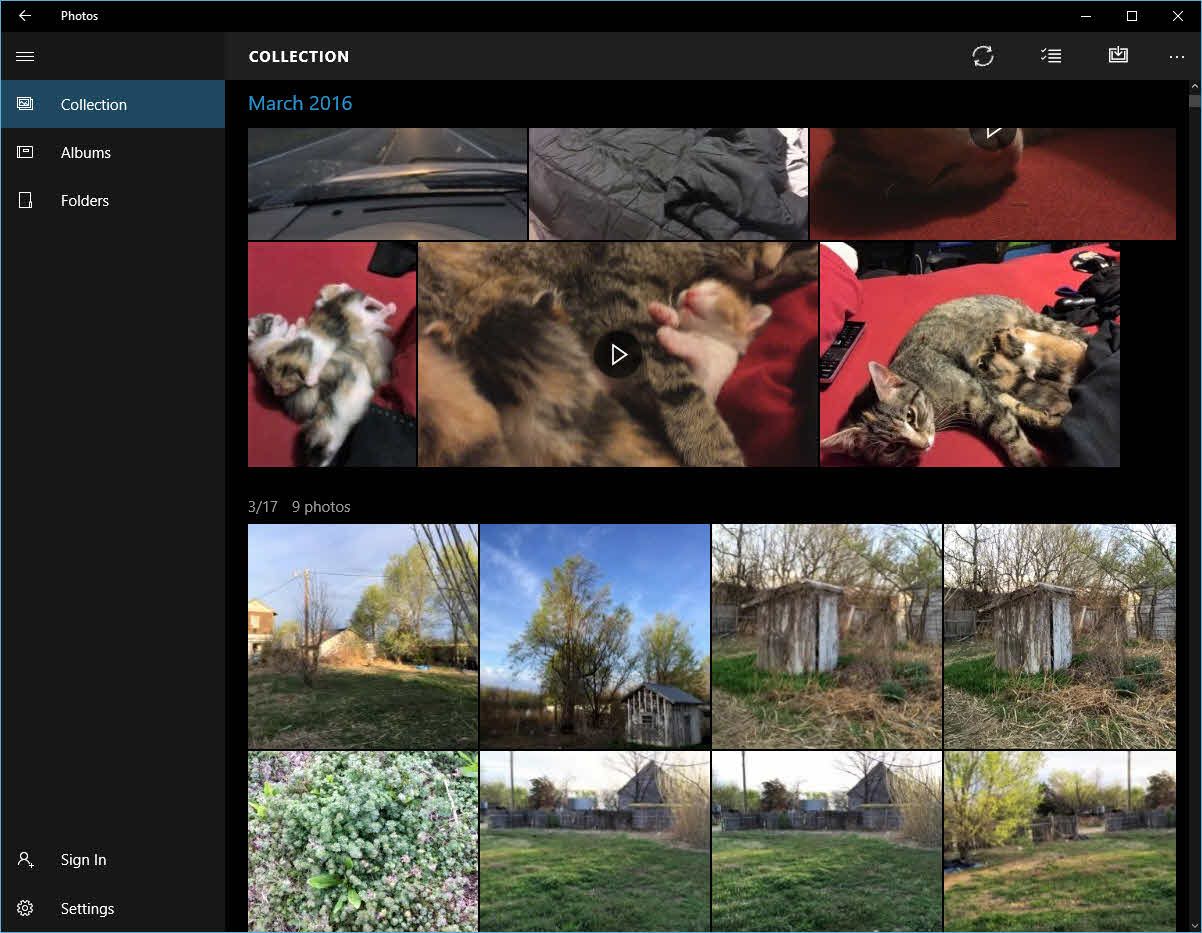Viewport: 1202px width, 933px height.
Task: Click the March 2016 month header link
Action: (x=300, y=104)
